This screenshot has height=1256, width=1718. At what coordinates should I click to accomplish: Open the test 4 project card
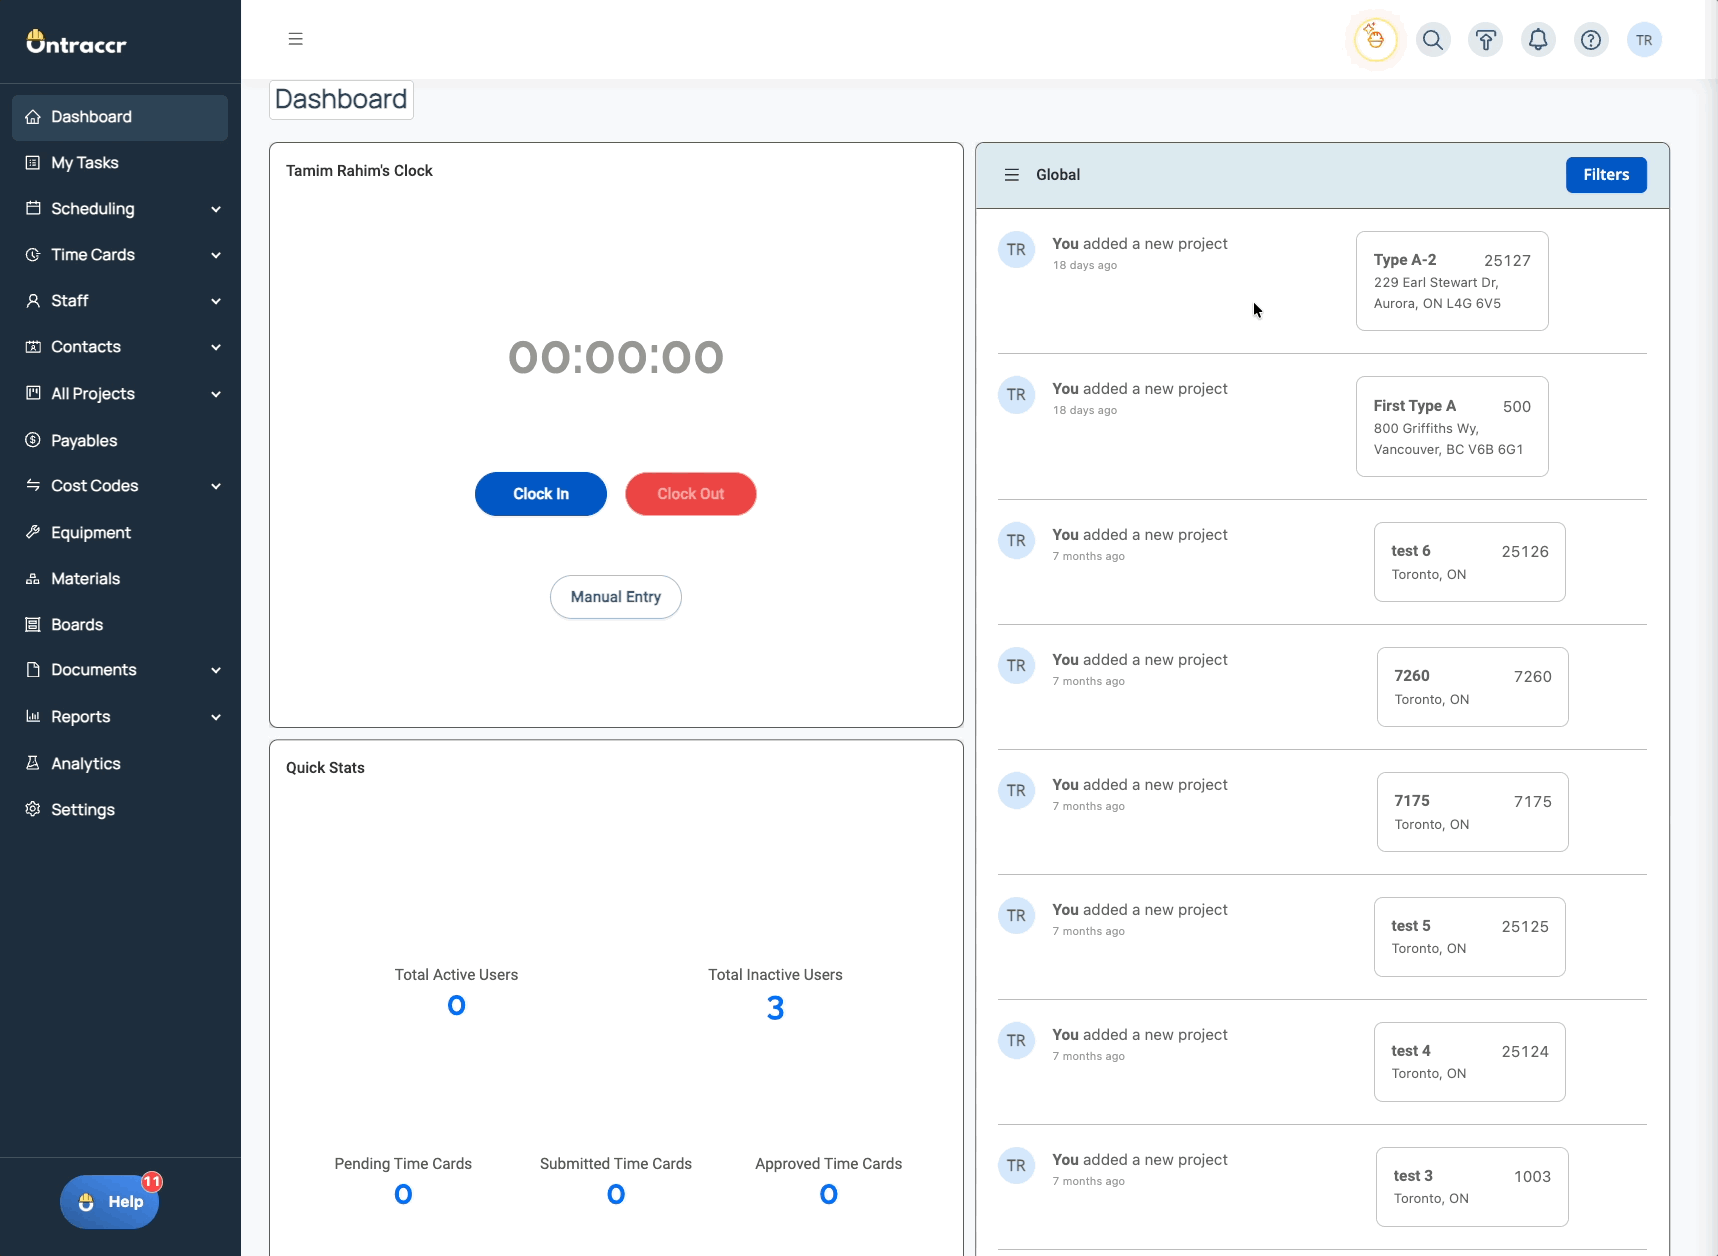tap(1470, 1062)
